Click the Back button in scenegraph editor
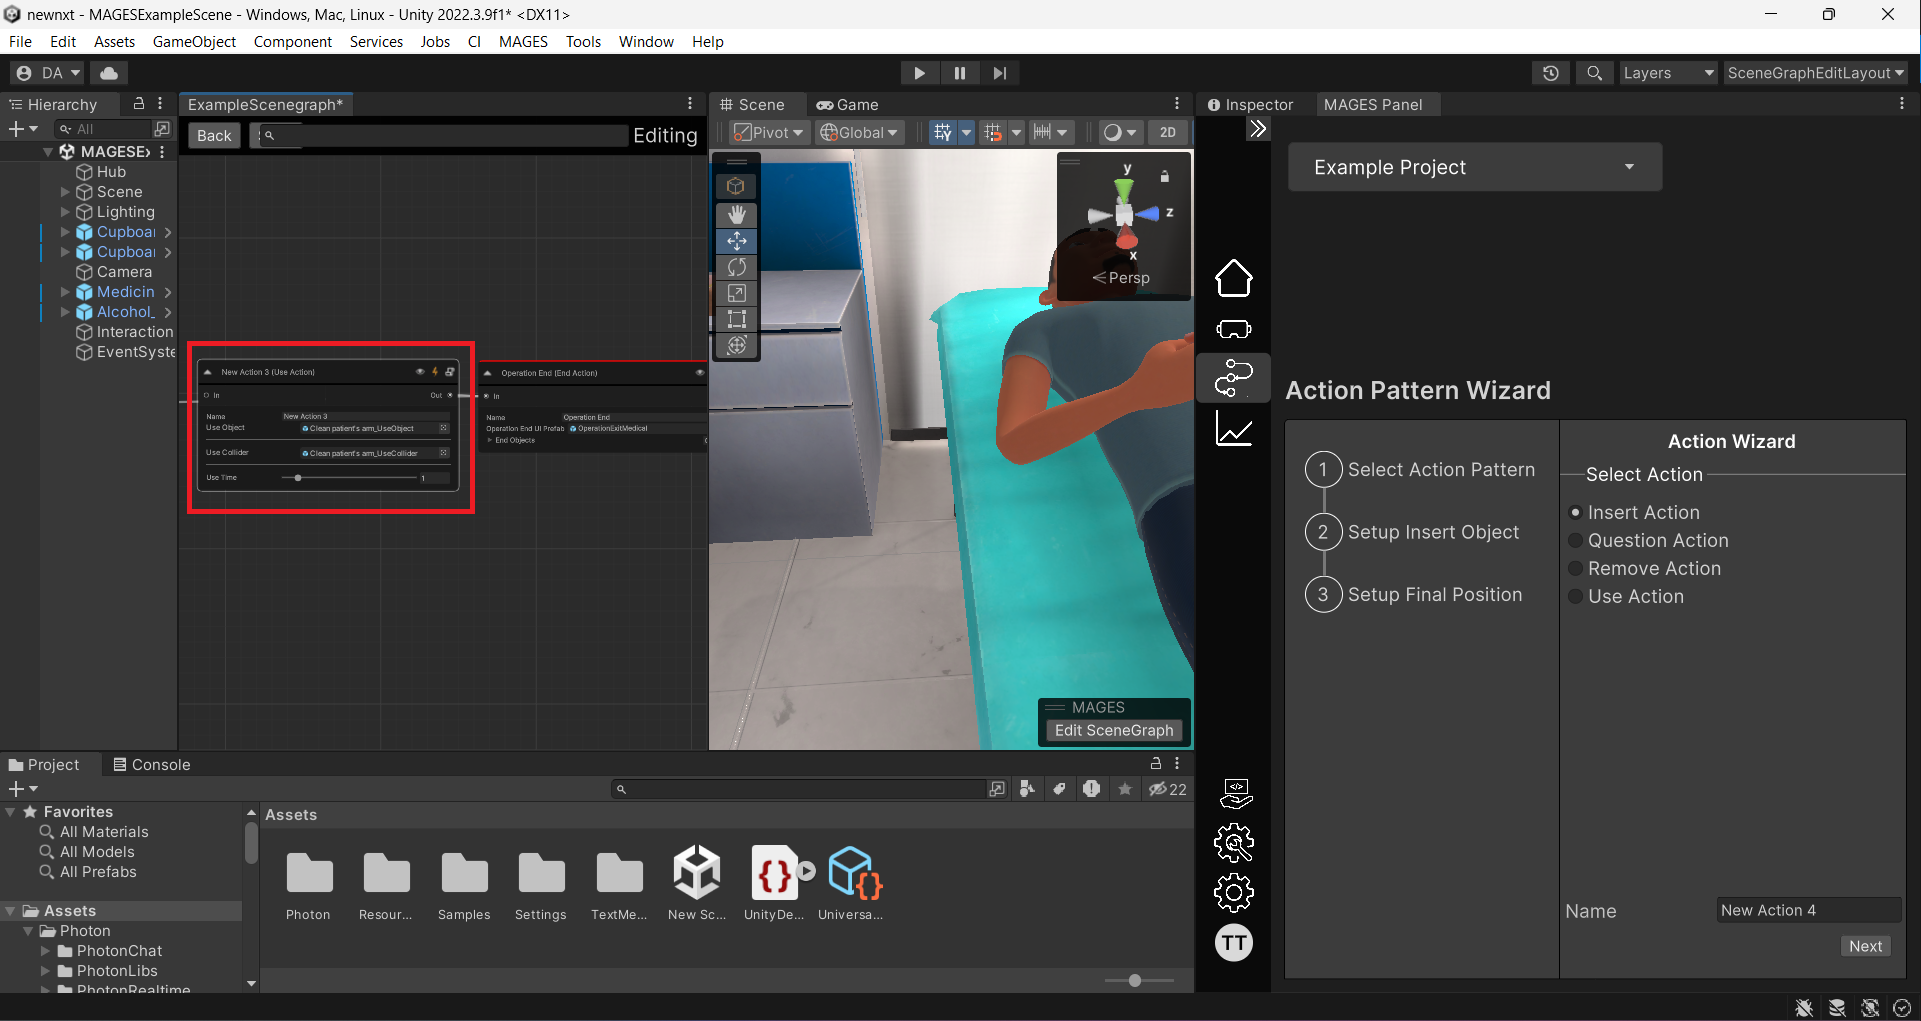 (214, 136)
